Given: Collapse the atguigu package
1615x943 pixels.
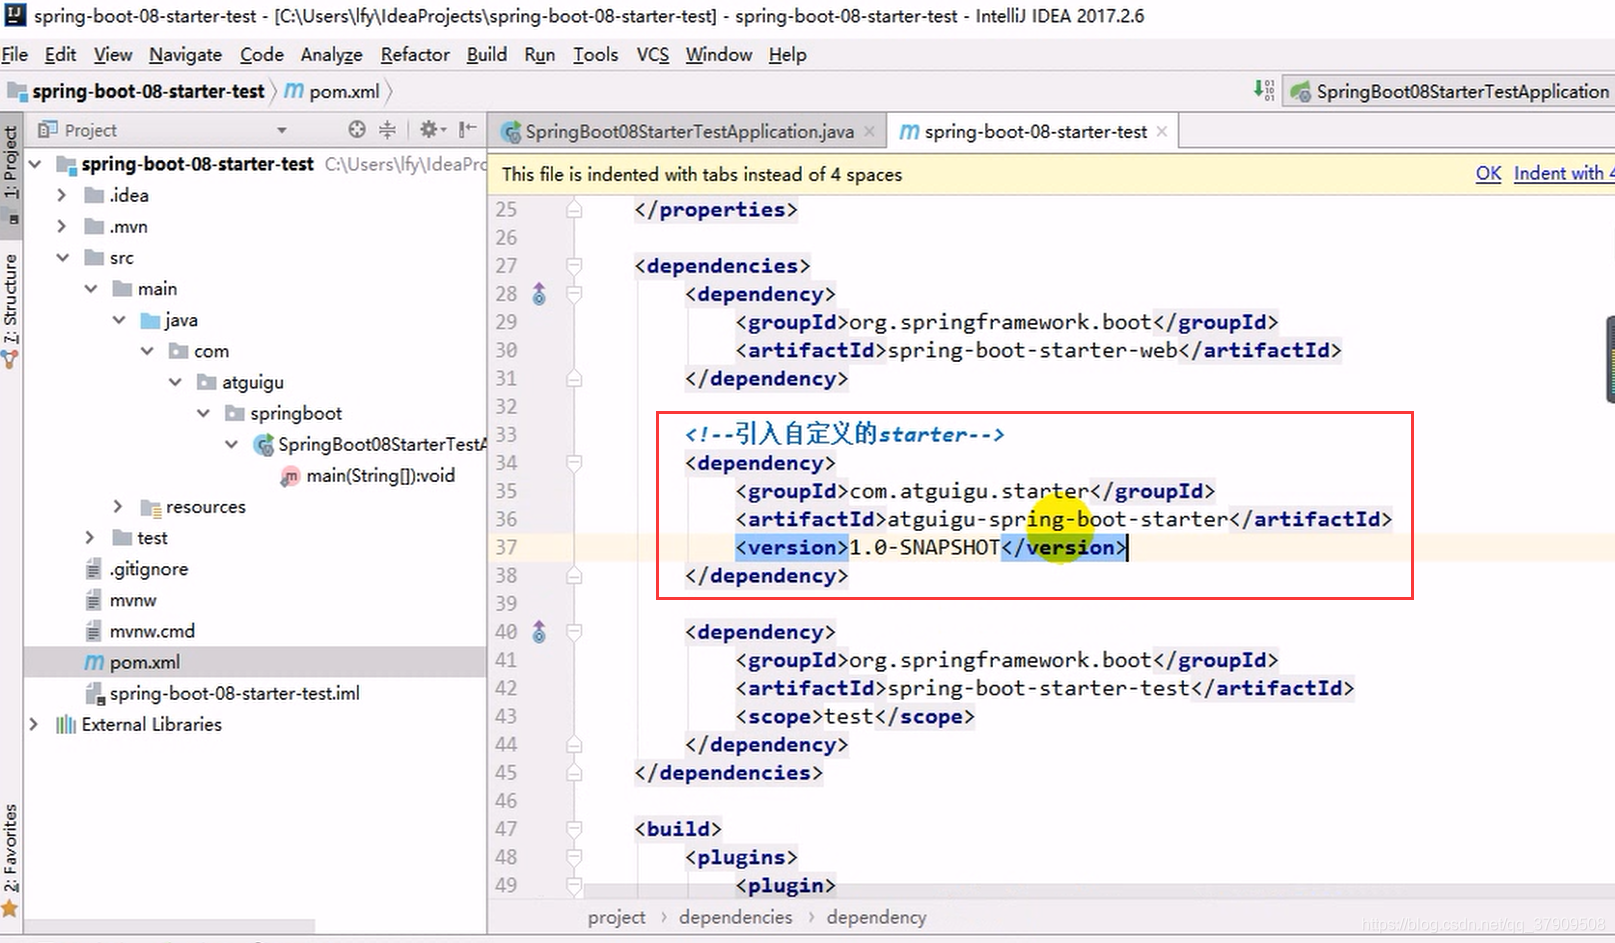Looking at the screenshot, I should click(175, 382).
